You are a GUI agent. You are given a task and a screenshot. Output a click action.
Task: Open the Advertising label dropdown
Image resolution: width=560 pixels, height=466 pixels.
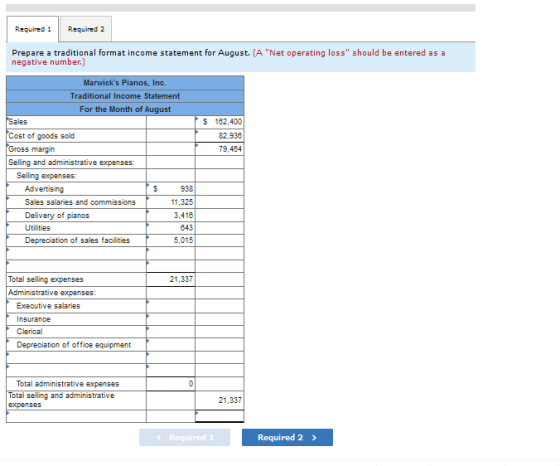point(76,189)
